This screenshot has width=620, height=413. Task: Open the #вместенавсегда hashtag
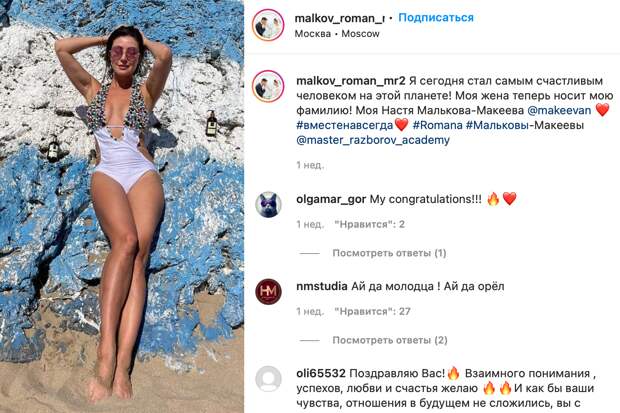coord(344,125)
